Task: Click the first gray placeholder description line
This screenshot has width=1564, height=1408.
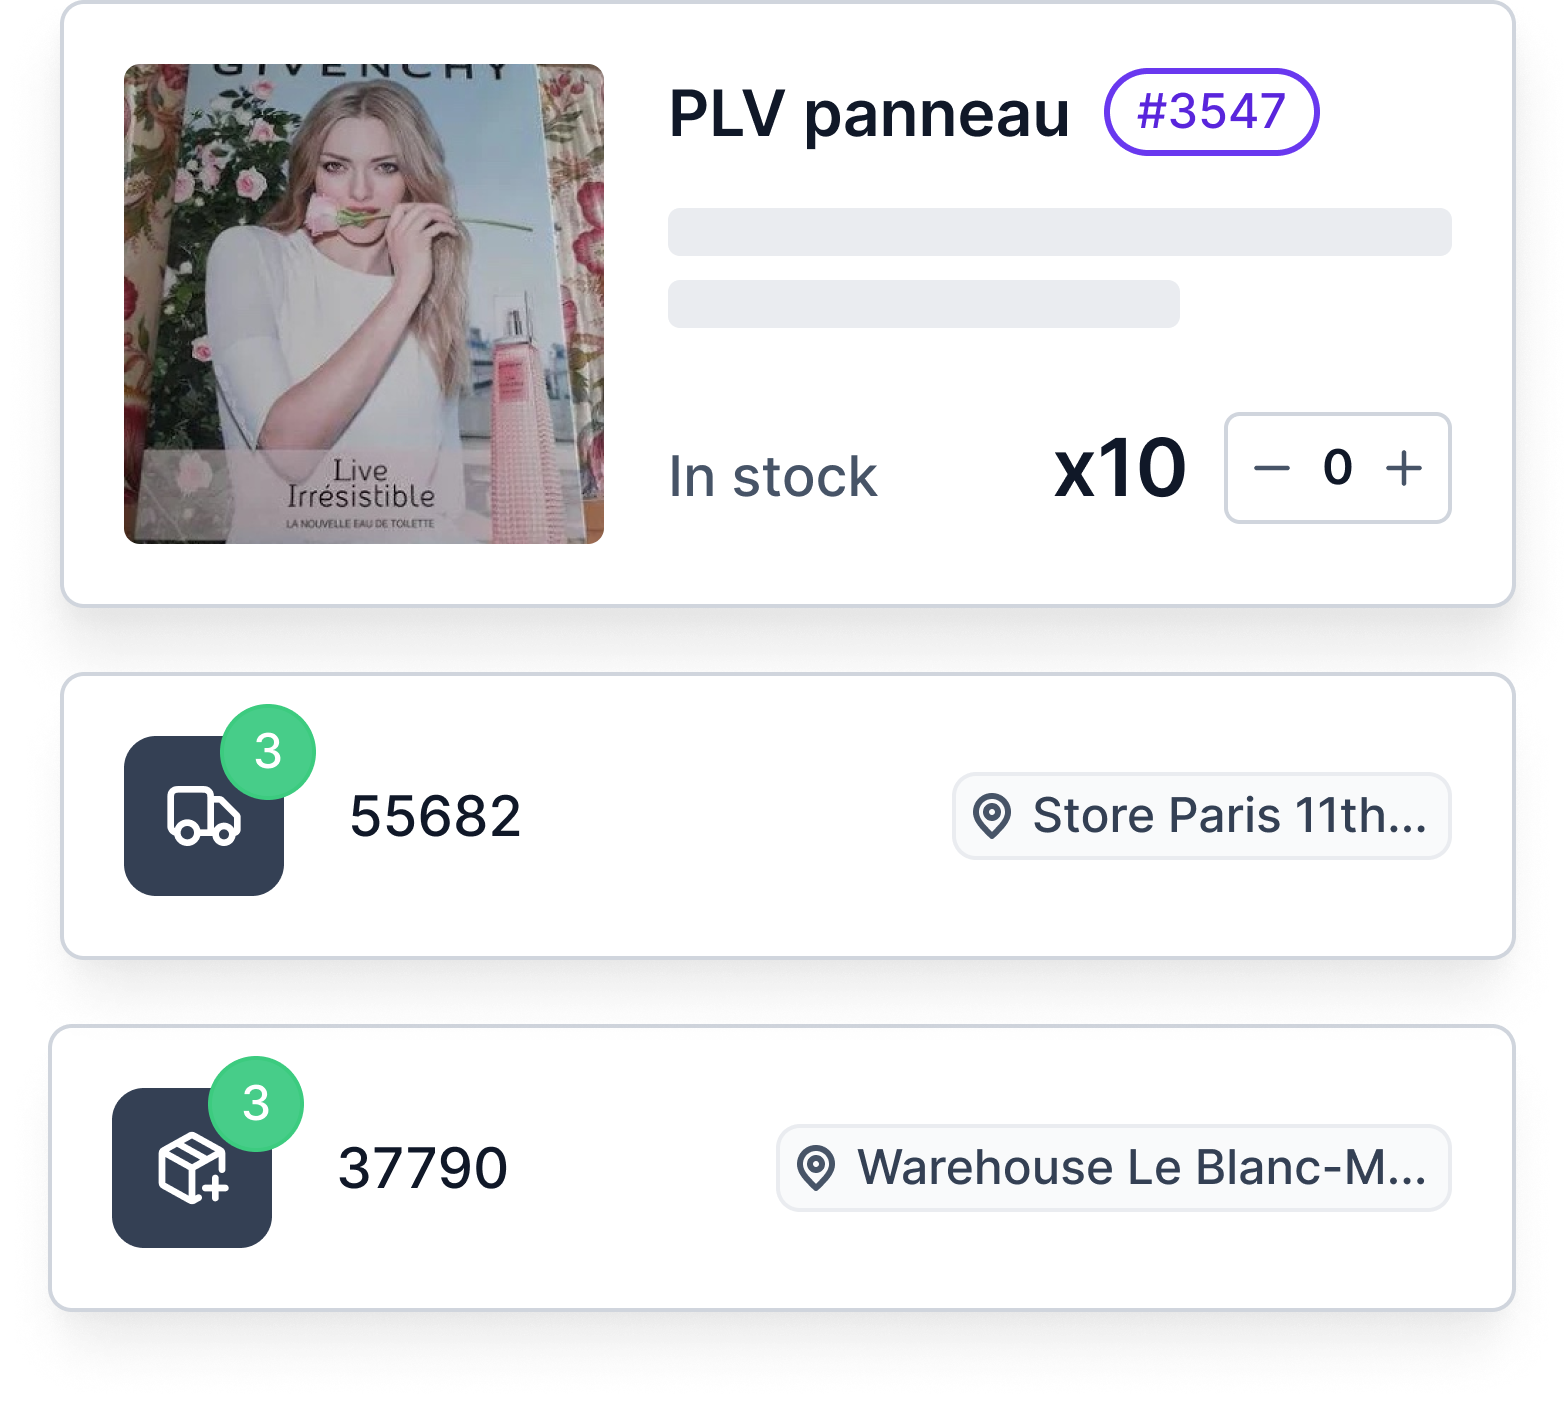Action: tap(1060, 232)
